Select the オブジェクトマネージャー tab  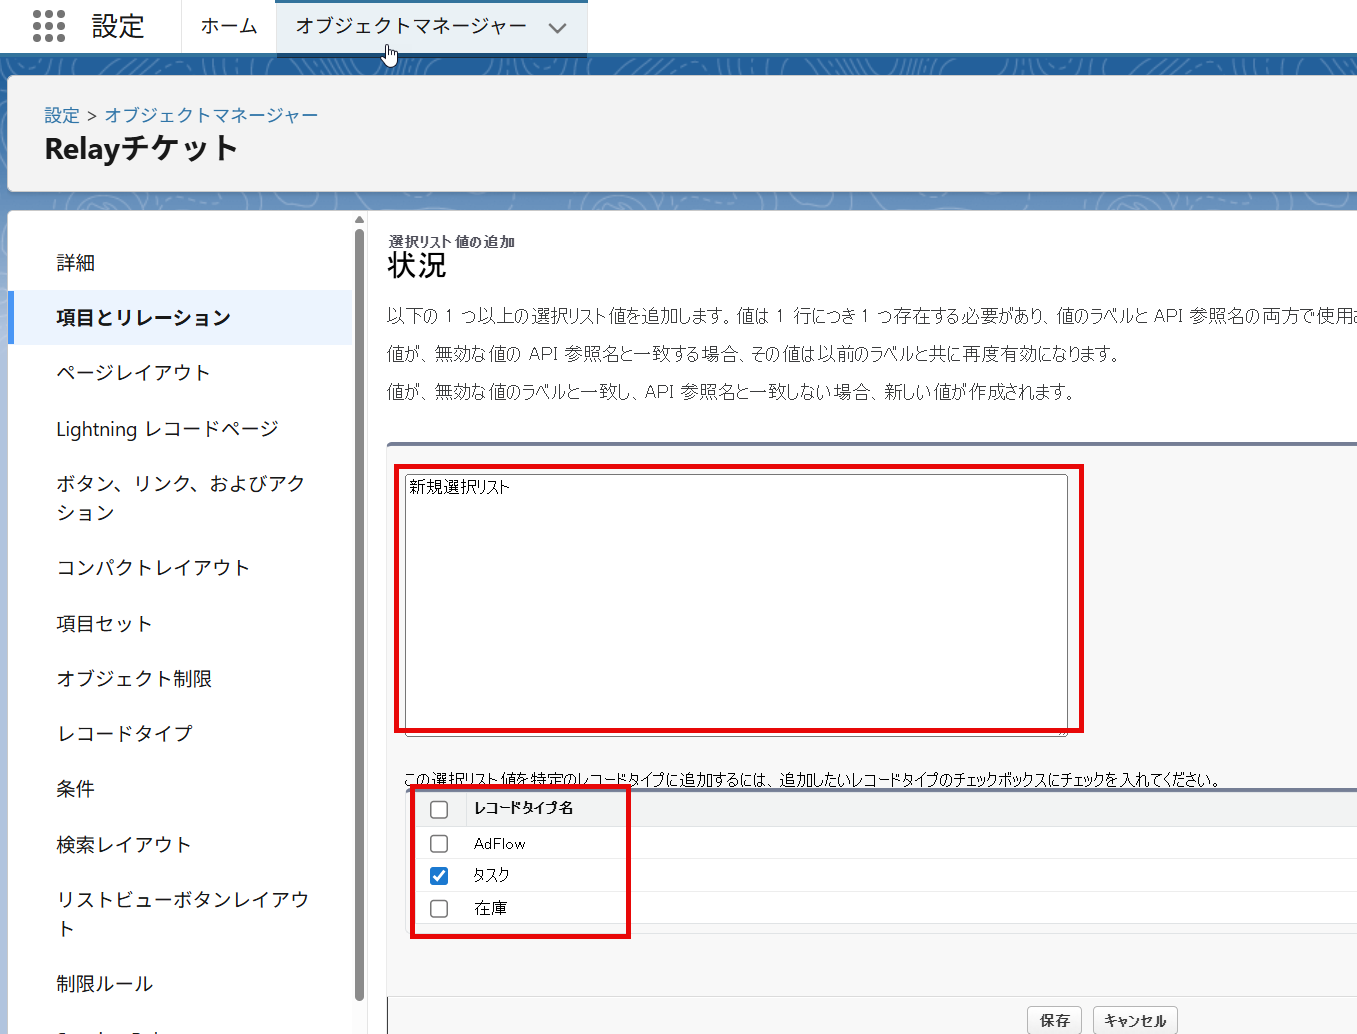tap(411, 26)
